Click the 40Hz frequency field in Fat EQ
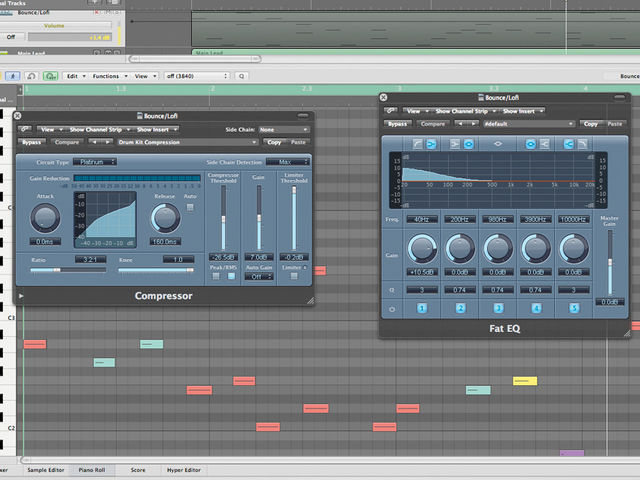 (422, 219)
